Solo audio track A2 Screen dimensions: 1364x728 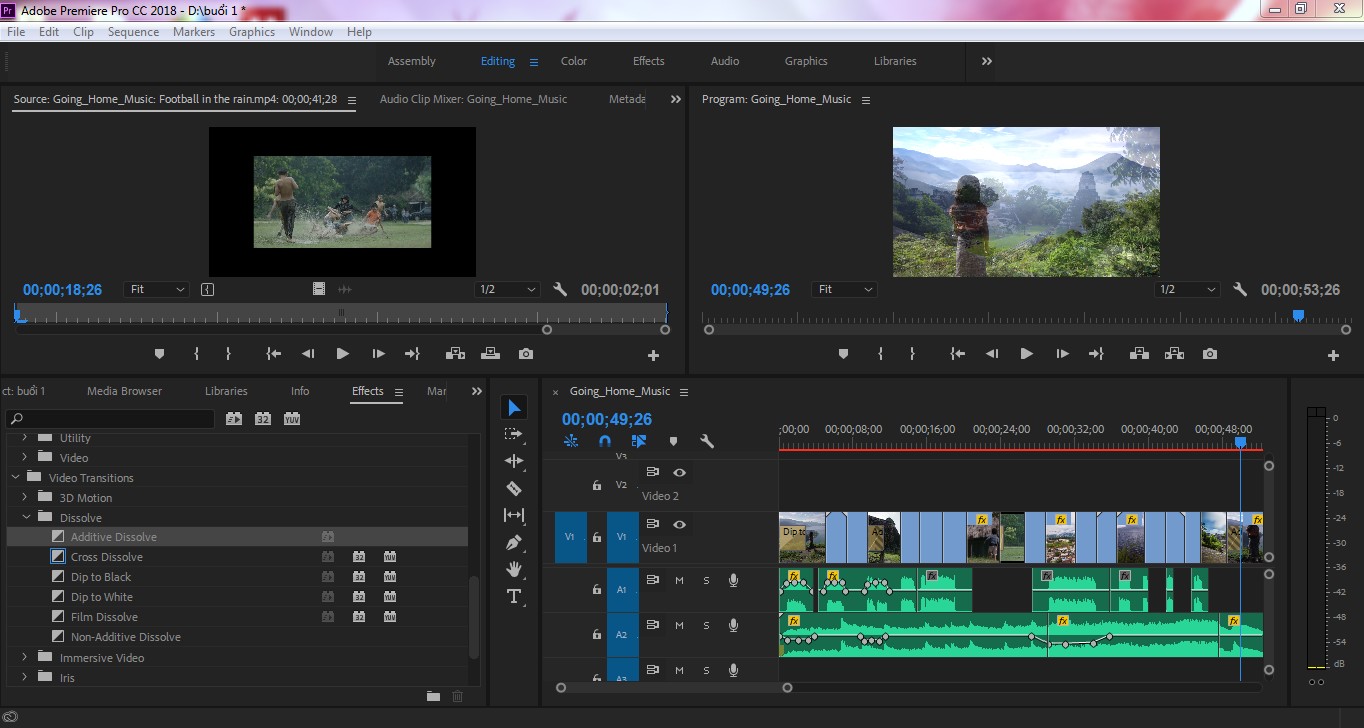[706, 625]
